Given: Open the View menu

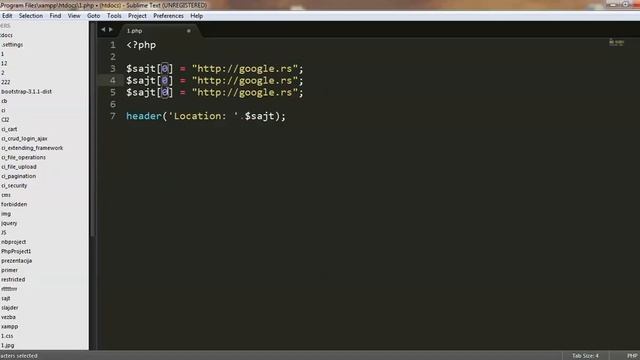Looking at the screenshot, I should [74, 16].
